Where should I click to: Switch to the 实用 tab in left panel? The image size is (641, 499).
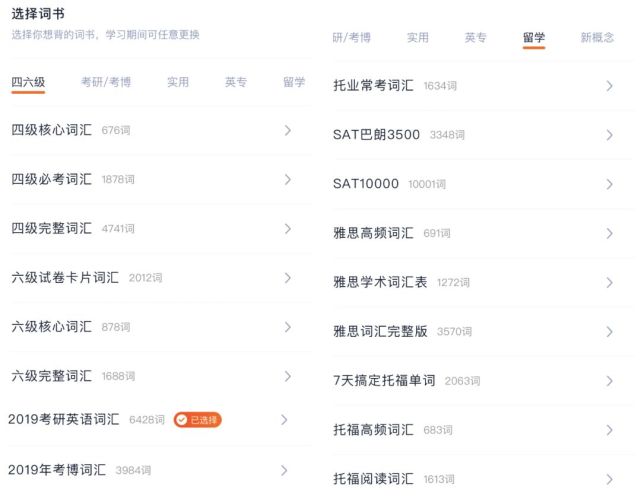tap(178, 82)
